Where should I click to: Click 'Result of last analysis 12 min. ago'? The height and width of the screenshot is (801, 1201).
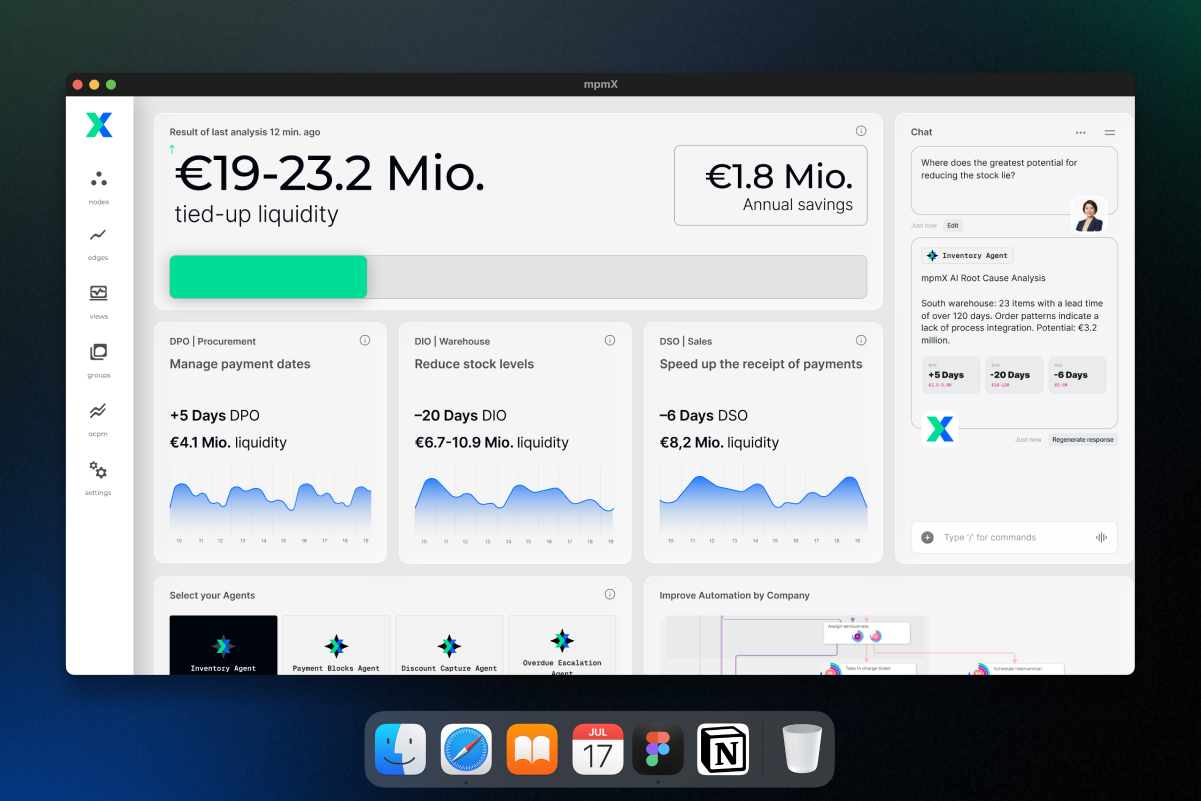point(245,132)
